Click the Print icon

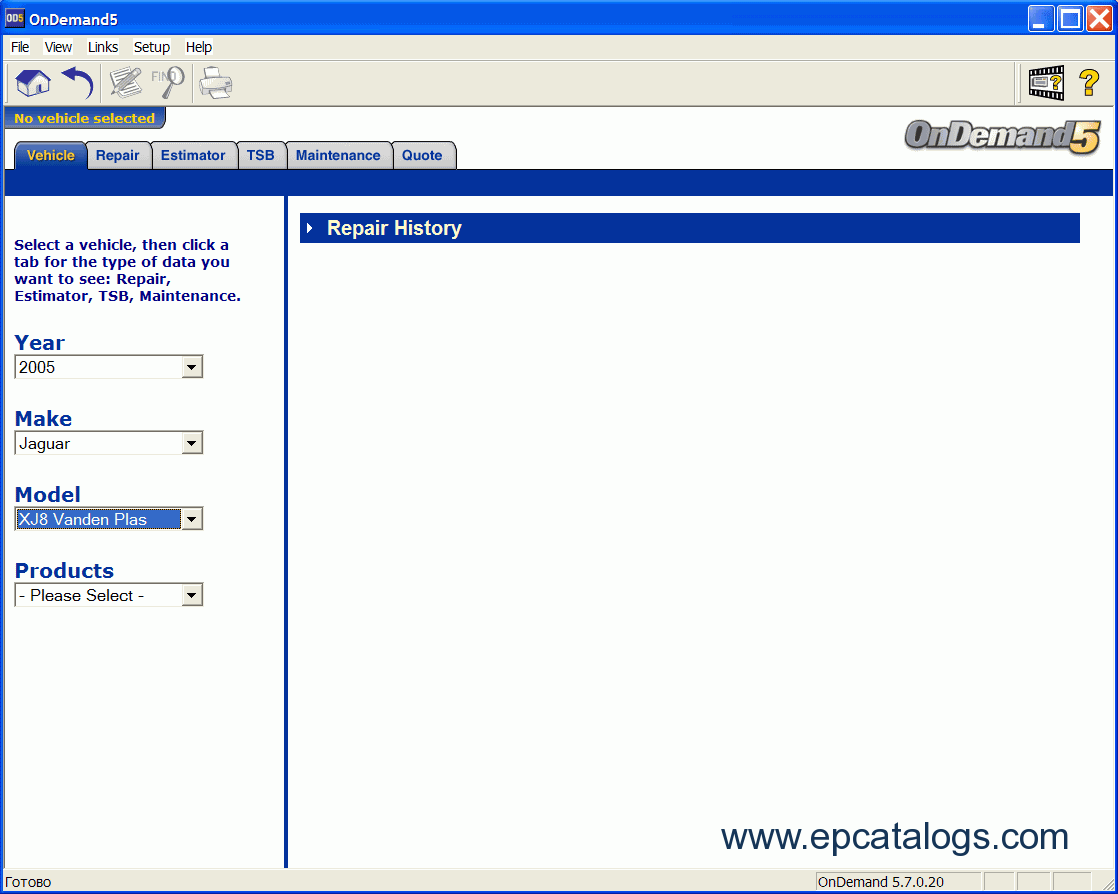[215, 82]
